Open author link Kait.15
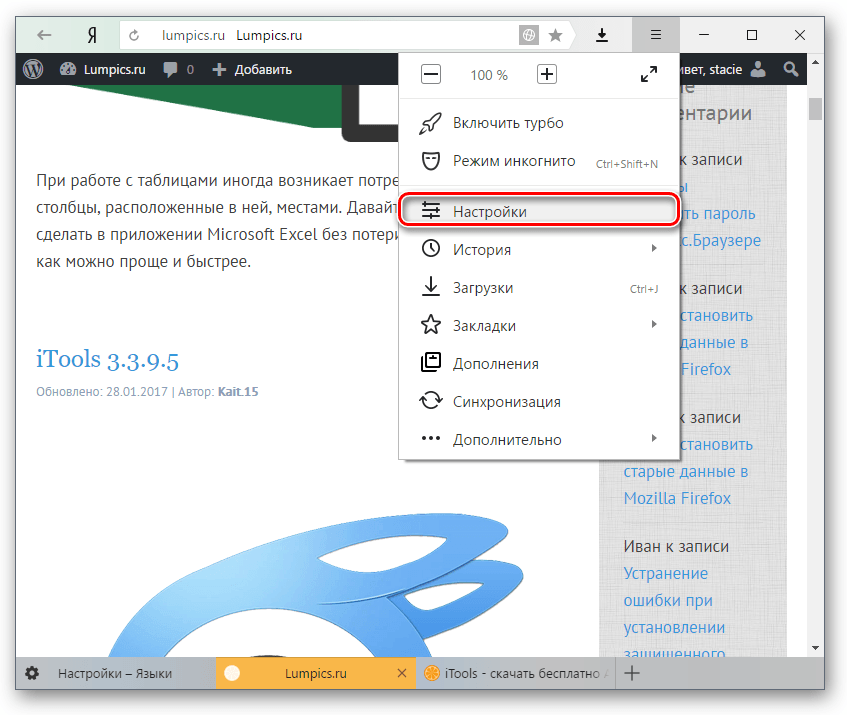The height and width of the screenshot is (715, 847). tap(238, 392)
